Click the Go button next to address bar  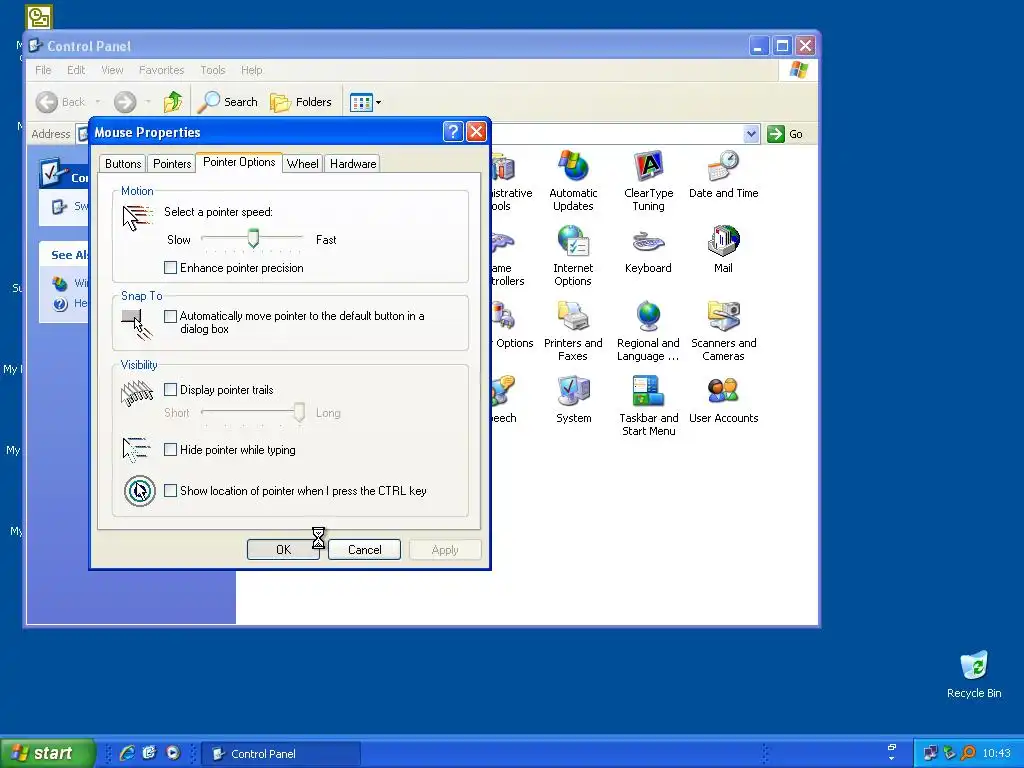coord(785,134)
